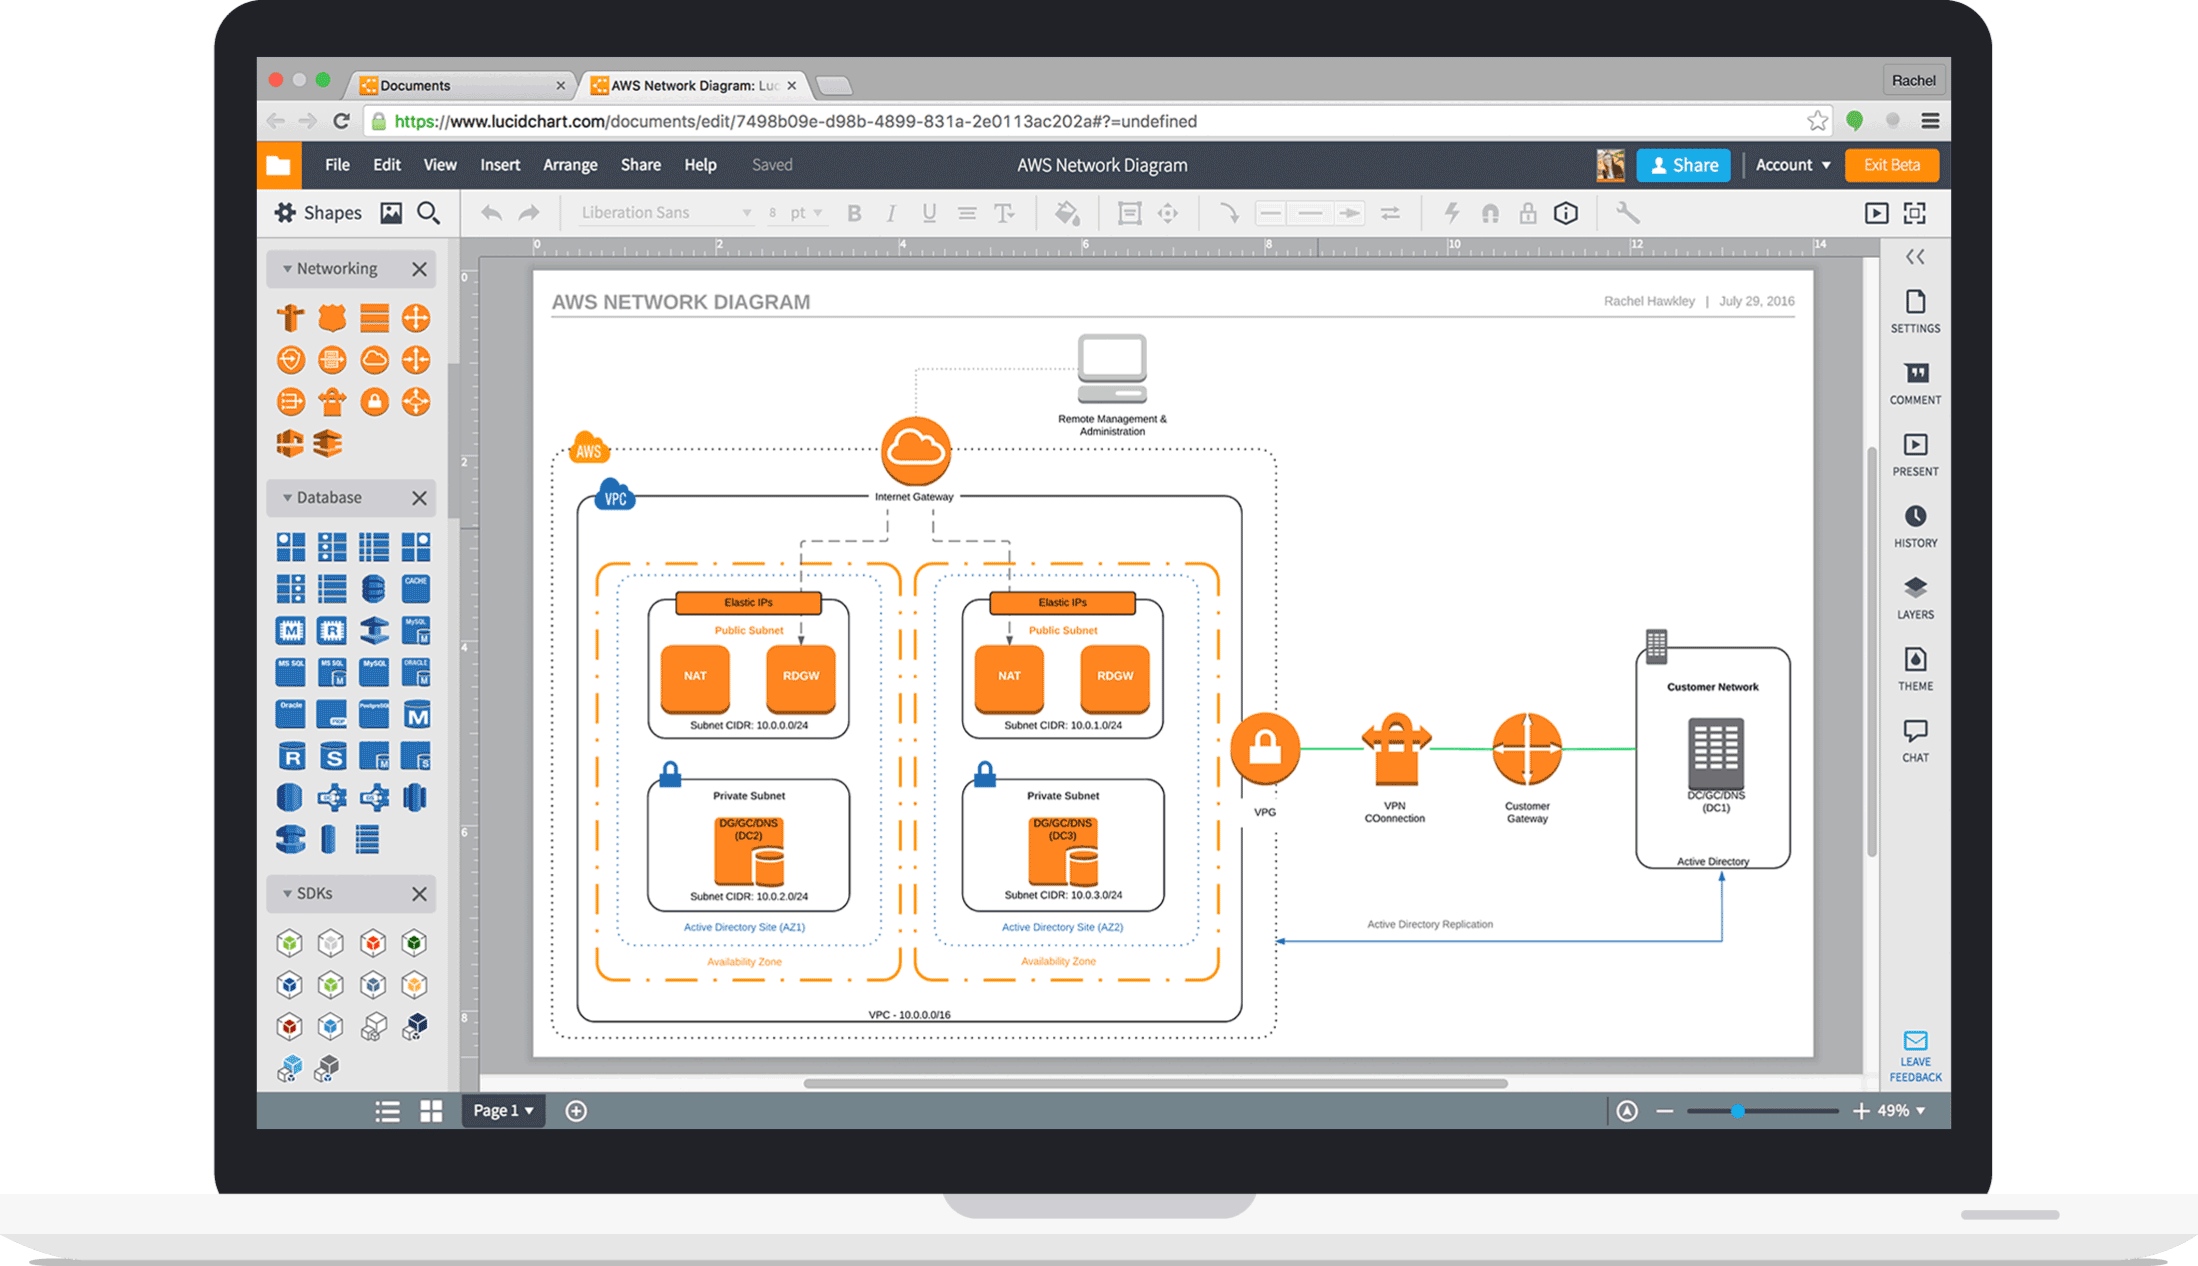
Task: Click the lock shape icon in the toolbar
Action: coord(1527,212)
